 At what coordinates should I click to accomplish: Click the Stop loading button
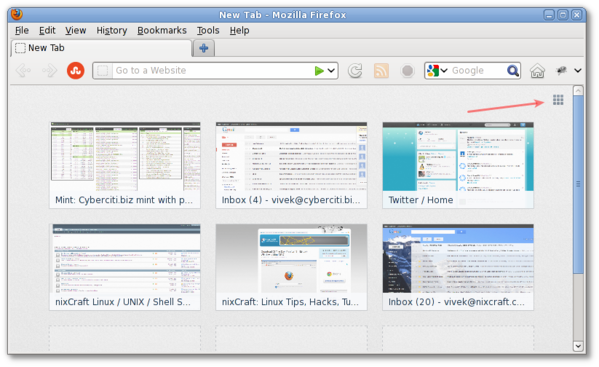pyautogui.click(x=407, y=71)
